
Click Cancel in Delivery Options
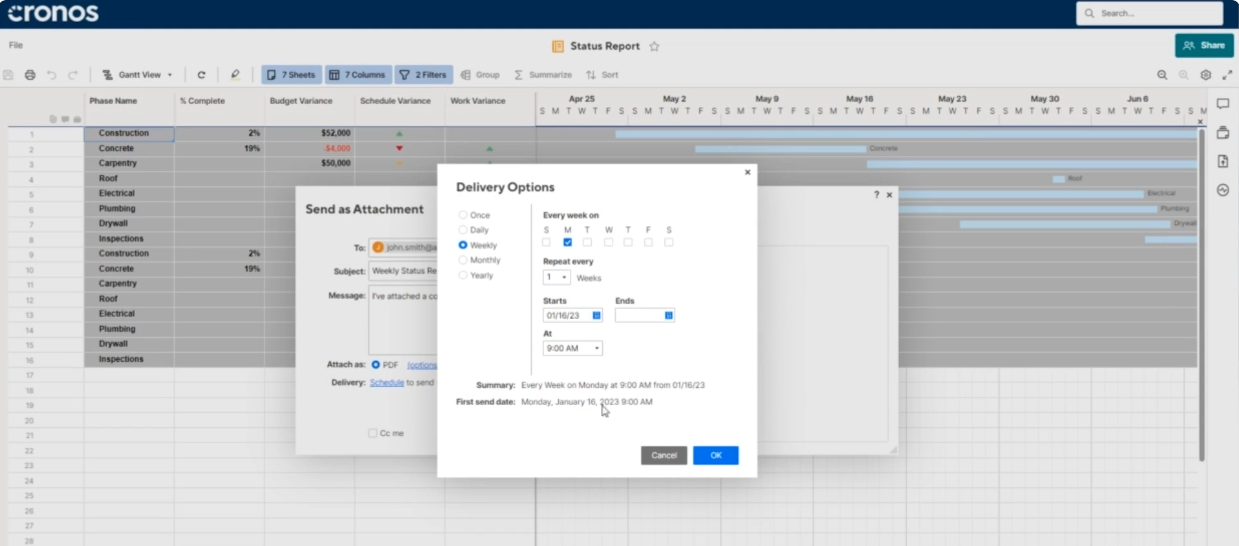(664, 455)
